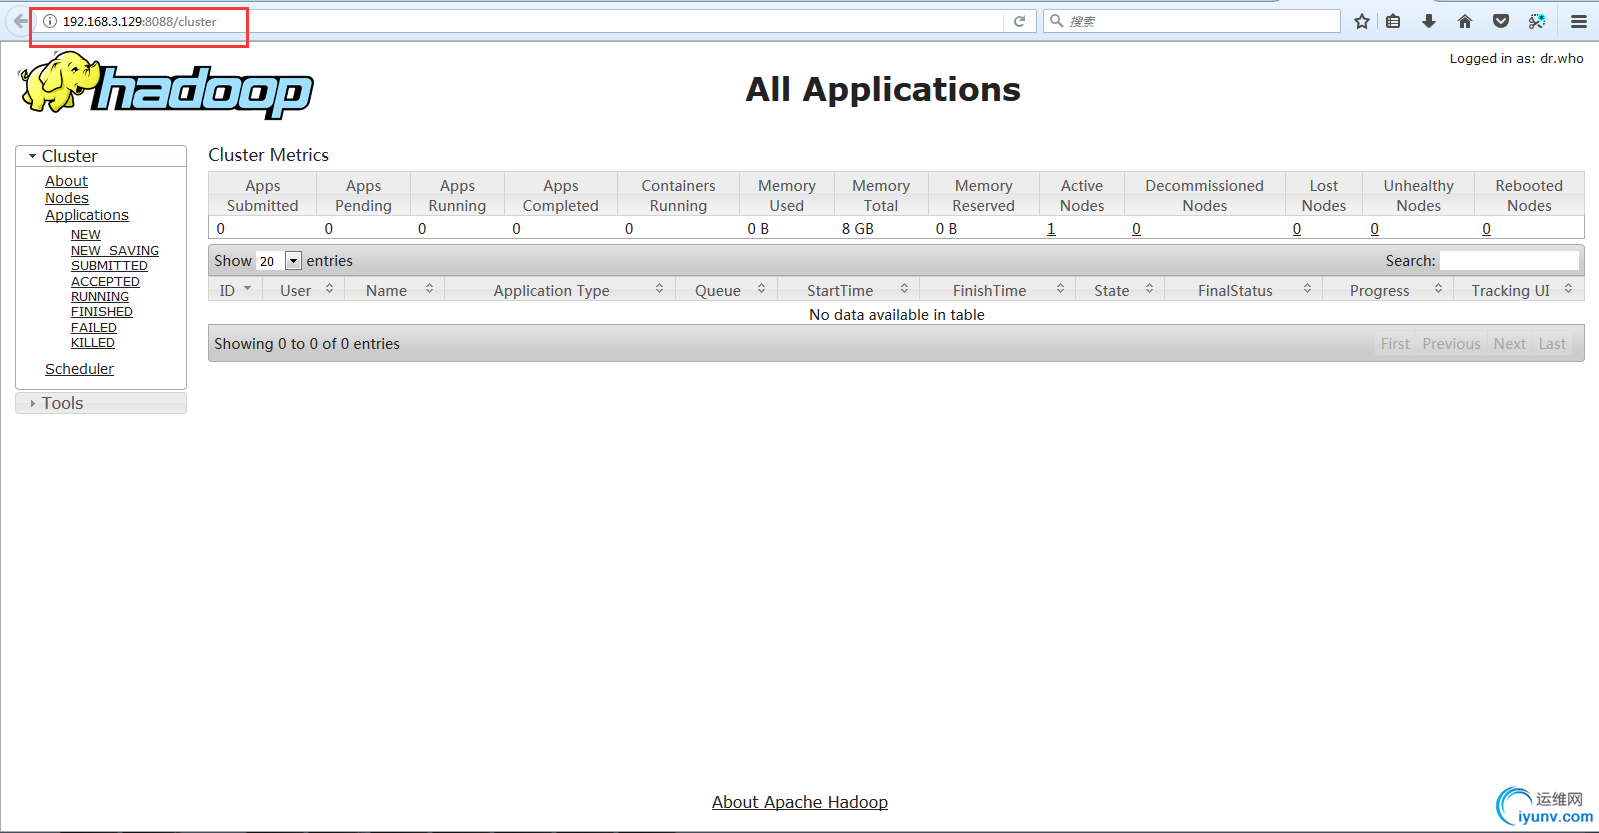Open the Nodes link in sidebar

(67, 198)
